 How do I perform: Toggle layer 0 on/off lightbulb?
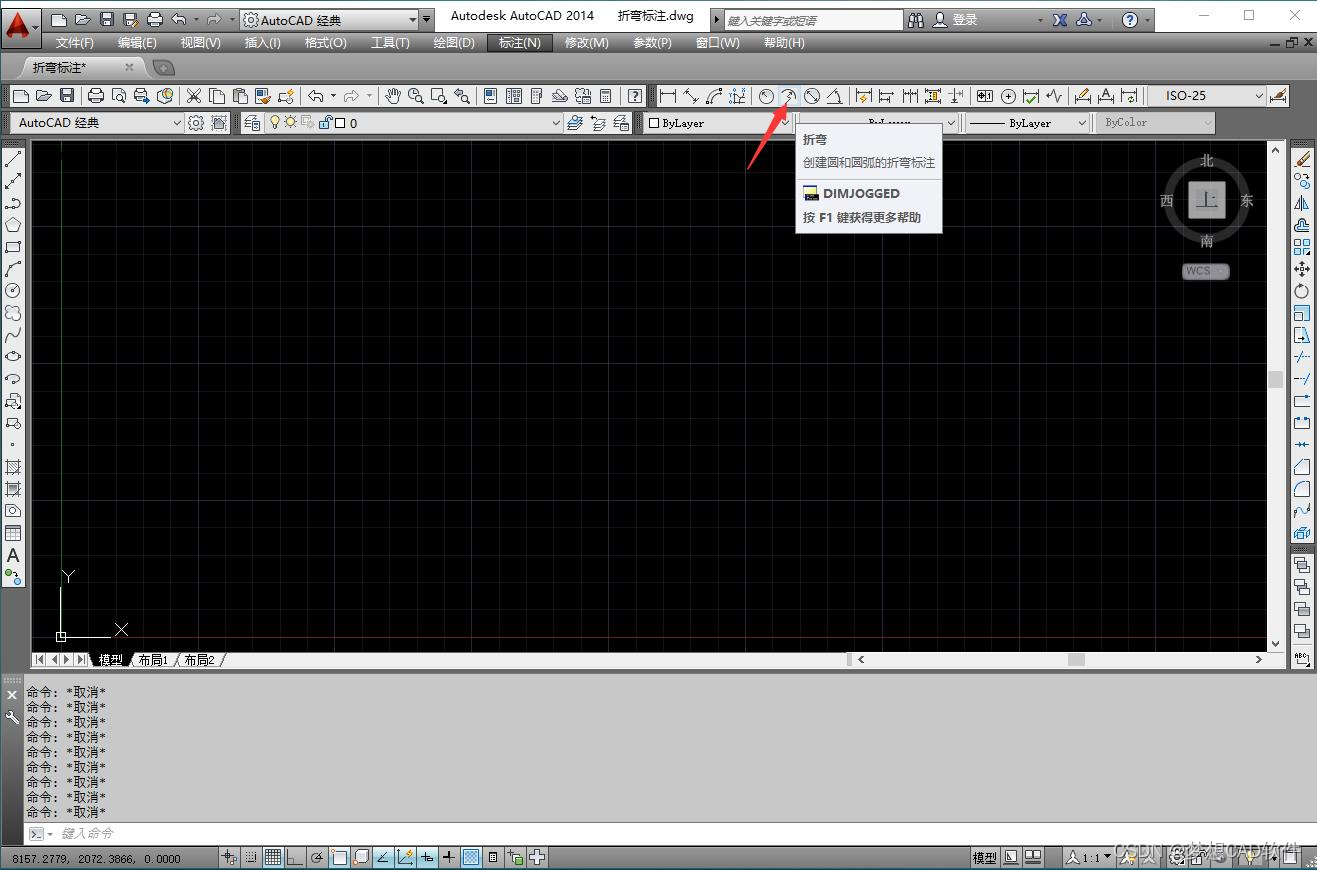click(275, 123)
